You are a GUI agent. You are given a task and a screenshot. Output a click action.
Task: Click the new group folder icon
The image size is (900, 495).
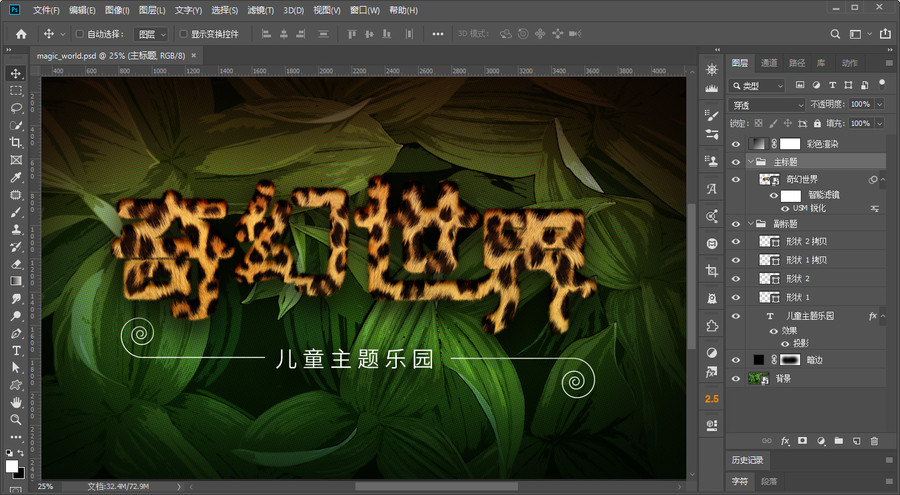click(x=839, y=441)
